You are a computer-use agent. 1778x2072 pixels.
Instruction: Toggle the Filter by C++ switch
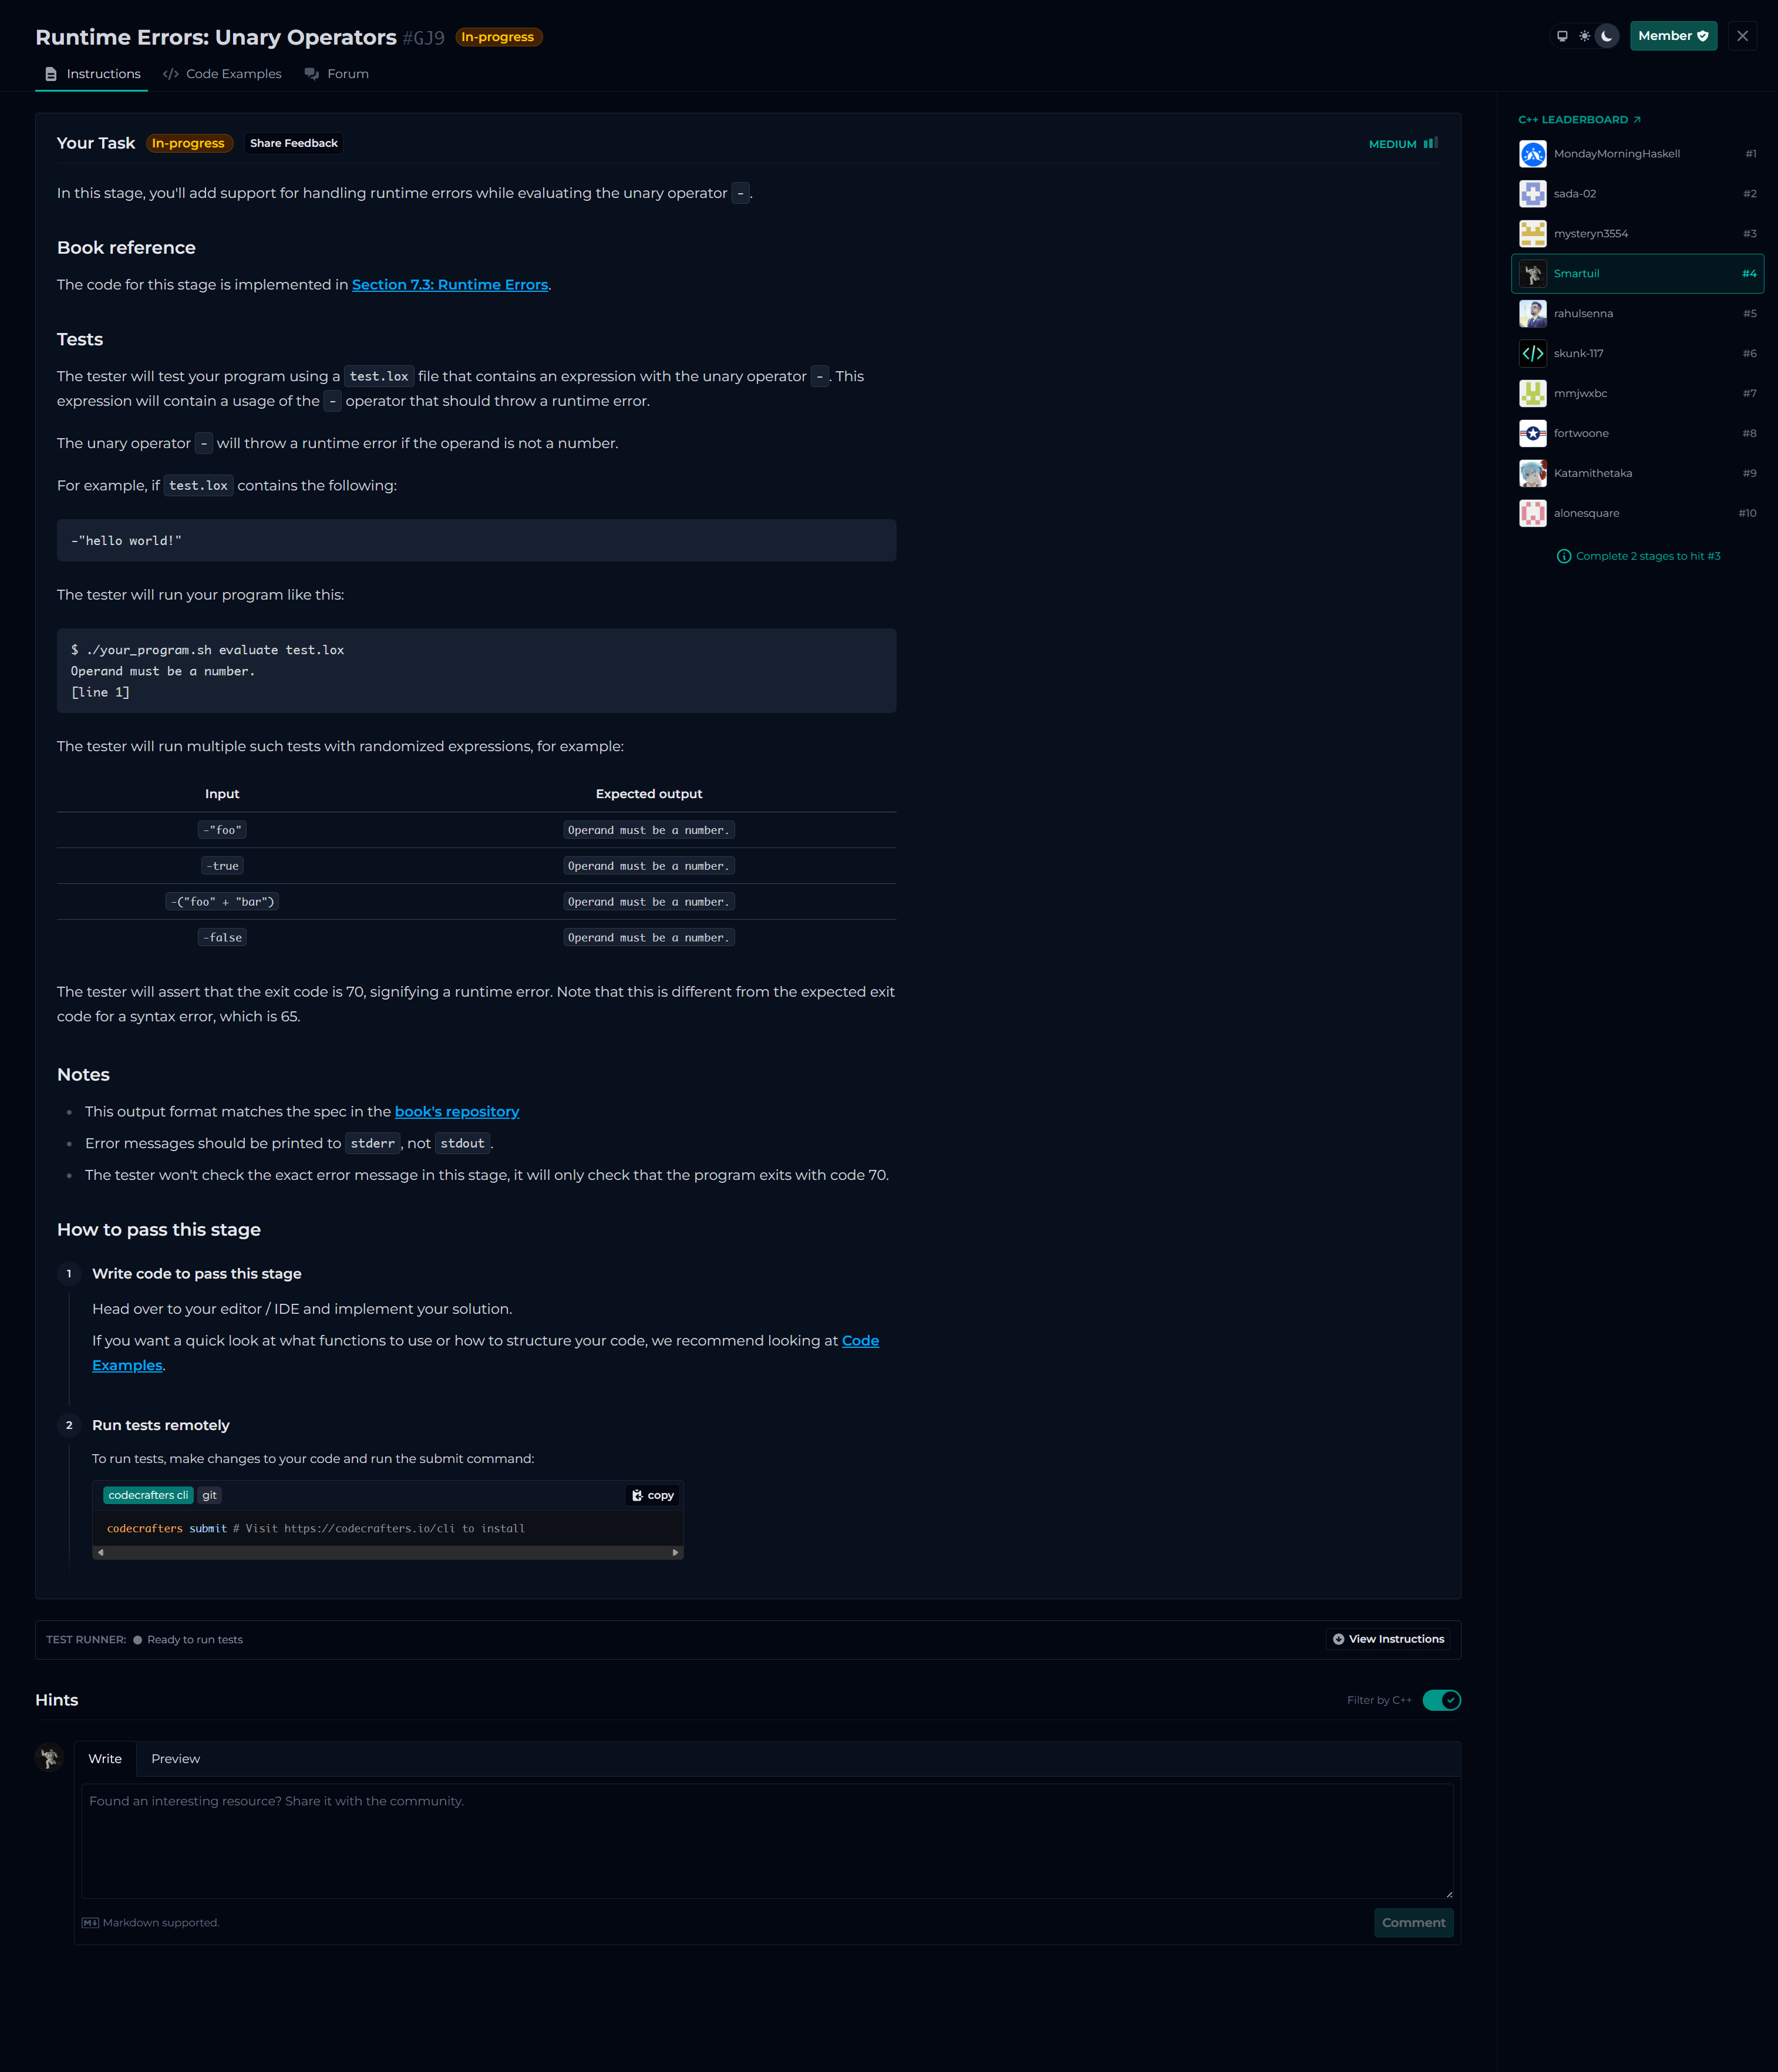point(1441,1700)
